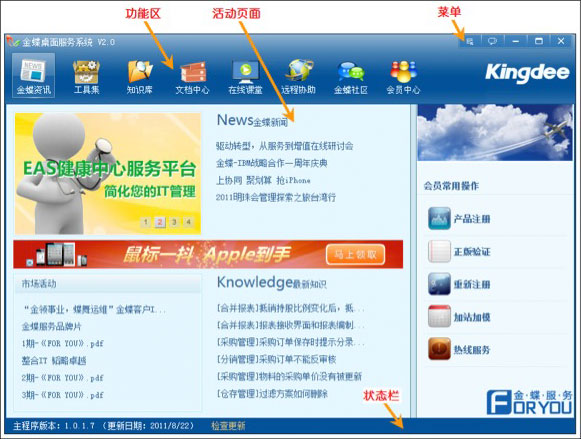Open the menu icon in title bar
This screenshot has width=581, height=439.
point(469,41)
